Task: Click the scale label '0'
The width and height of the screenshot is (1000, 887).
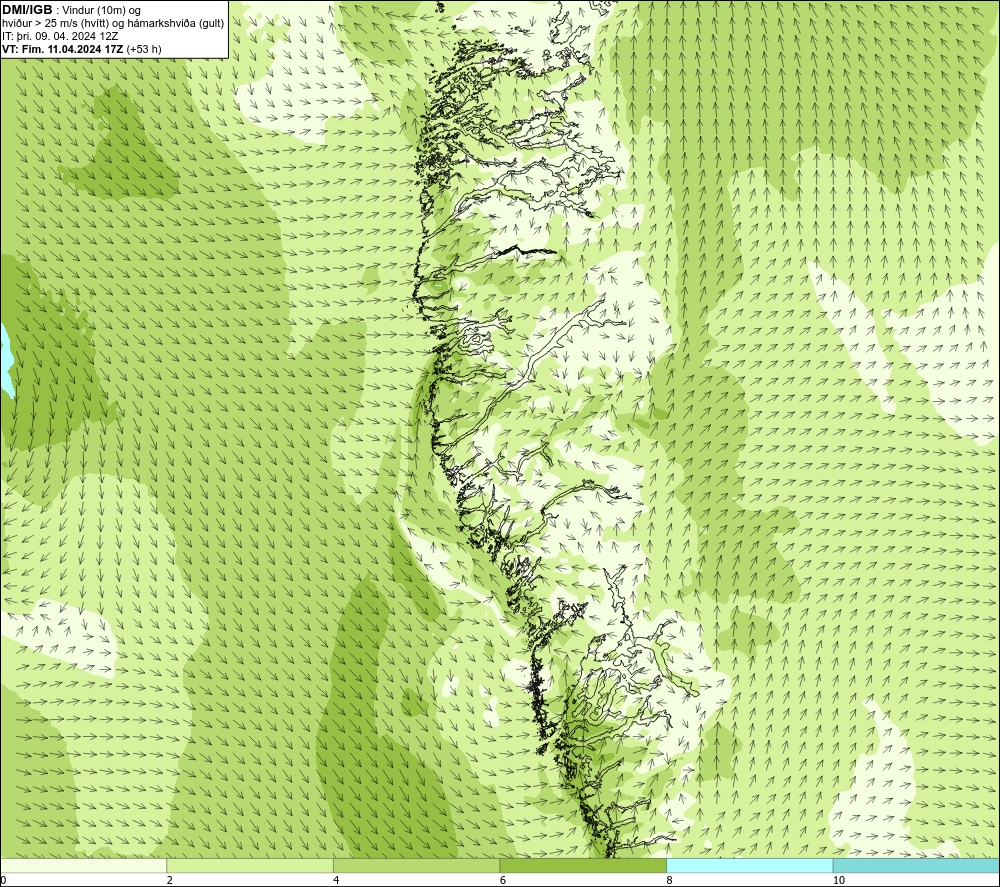Action: pyautogui.click(x=4, y=880)
